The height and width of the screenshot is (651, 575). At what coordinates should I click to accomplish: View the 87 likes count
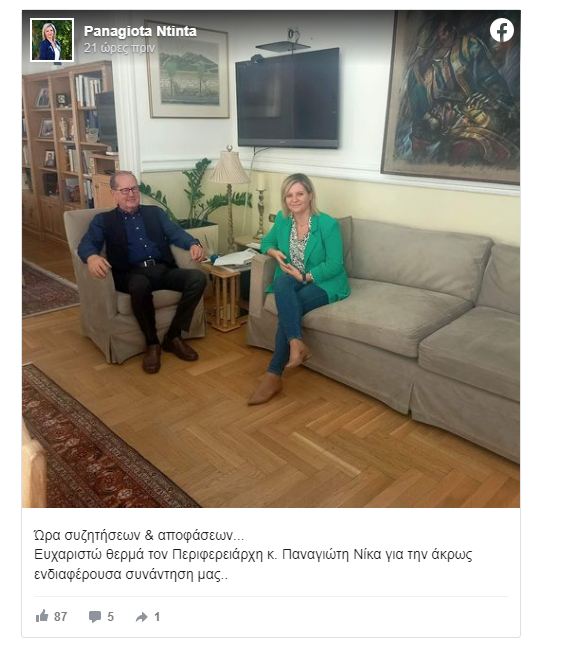(x=61, y=617)
